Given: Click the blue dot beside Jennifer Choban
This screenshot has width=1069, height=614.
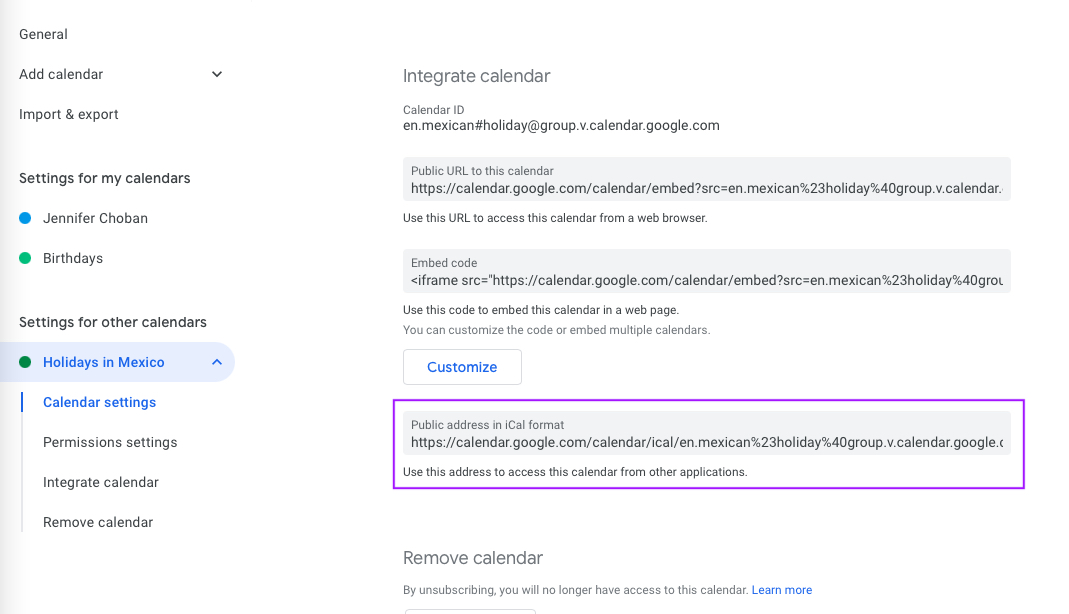Looking at the screenshot, I should coord(25,218).
